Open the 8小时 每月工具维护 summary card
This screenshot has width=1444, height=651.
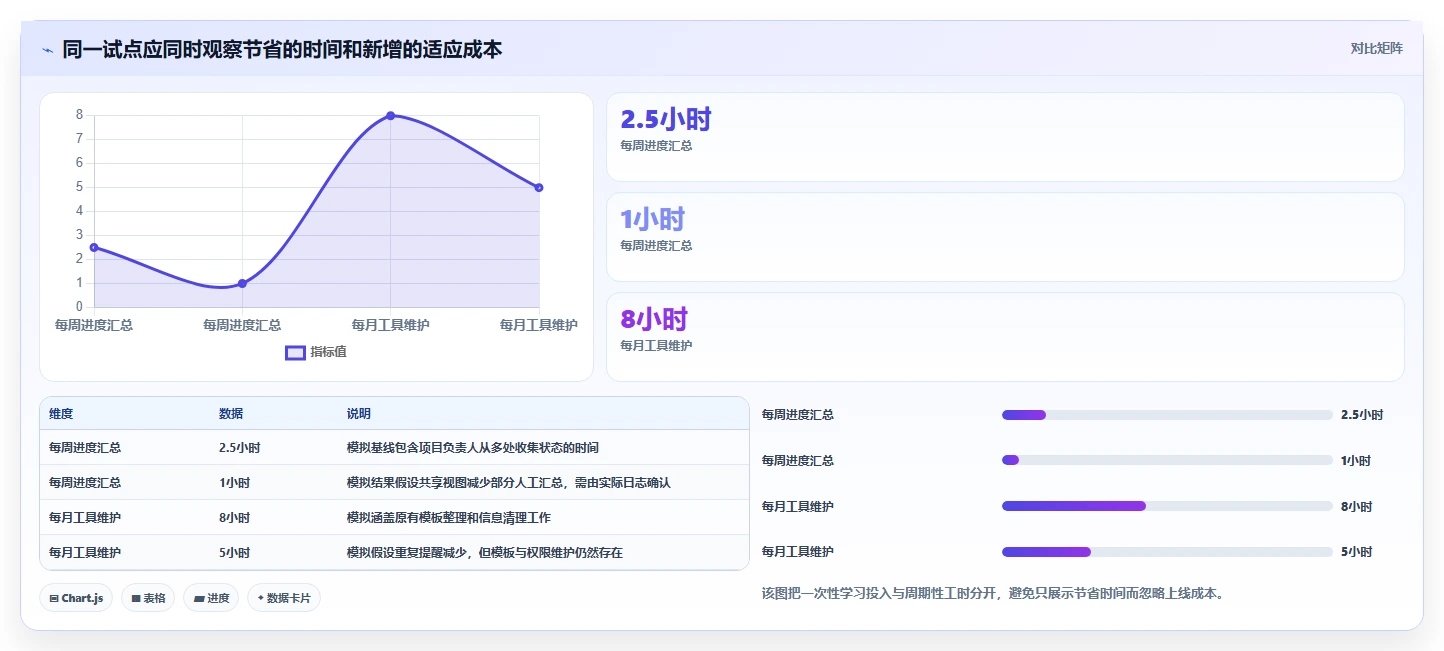coord(1005,337)
